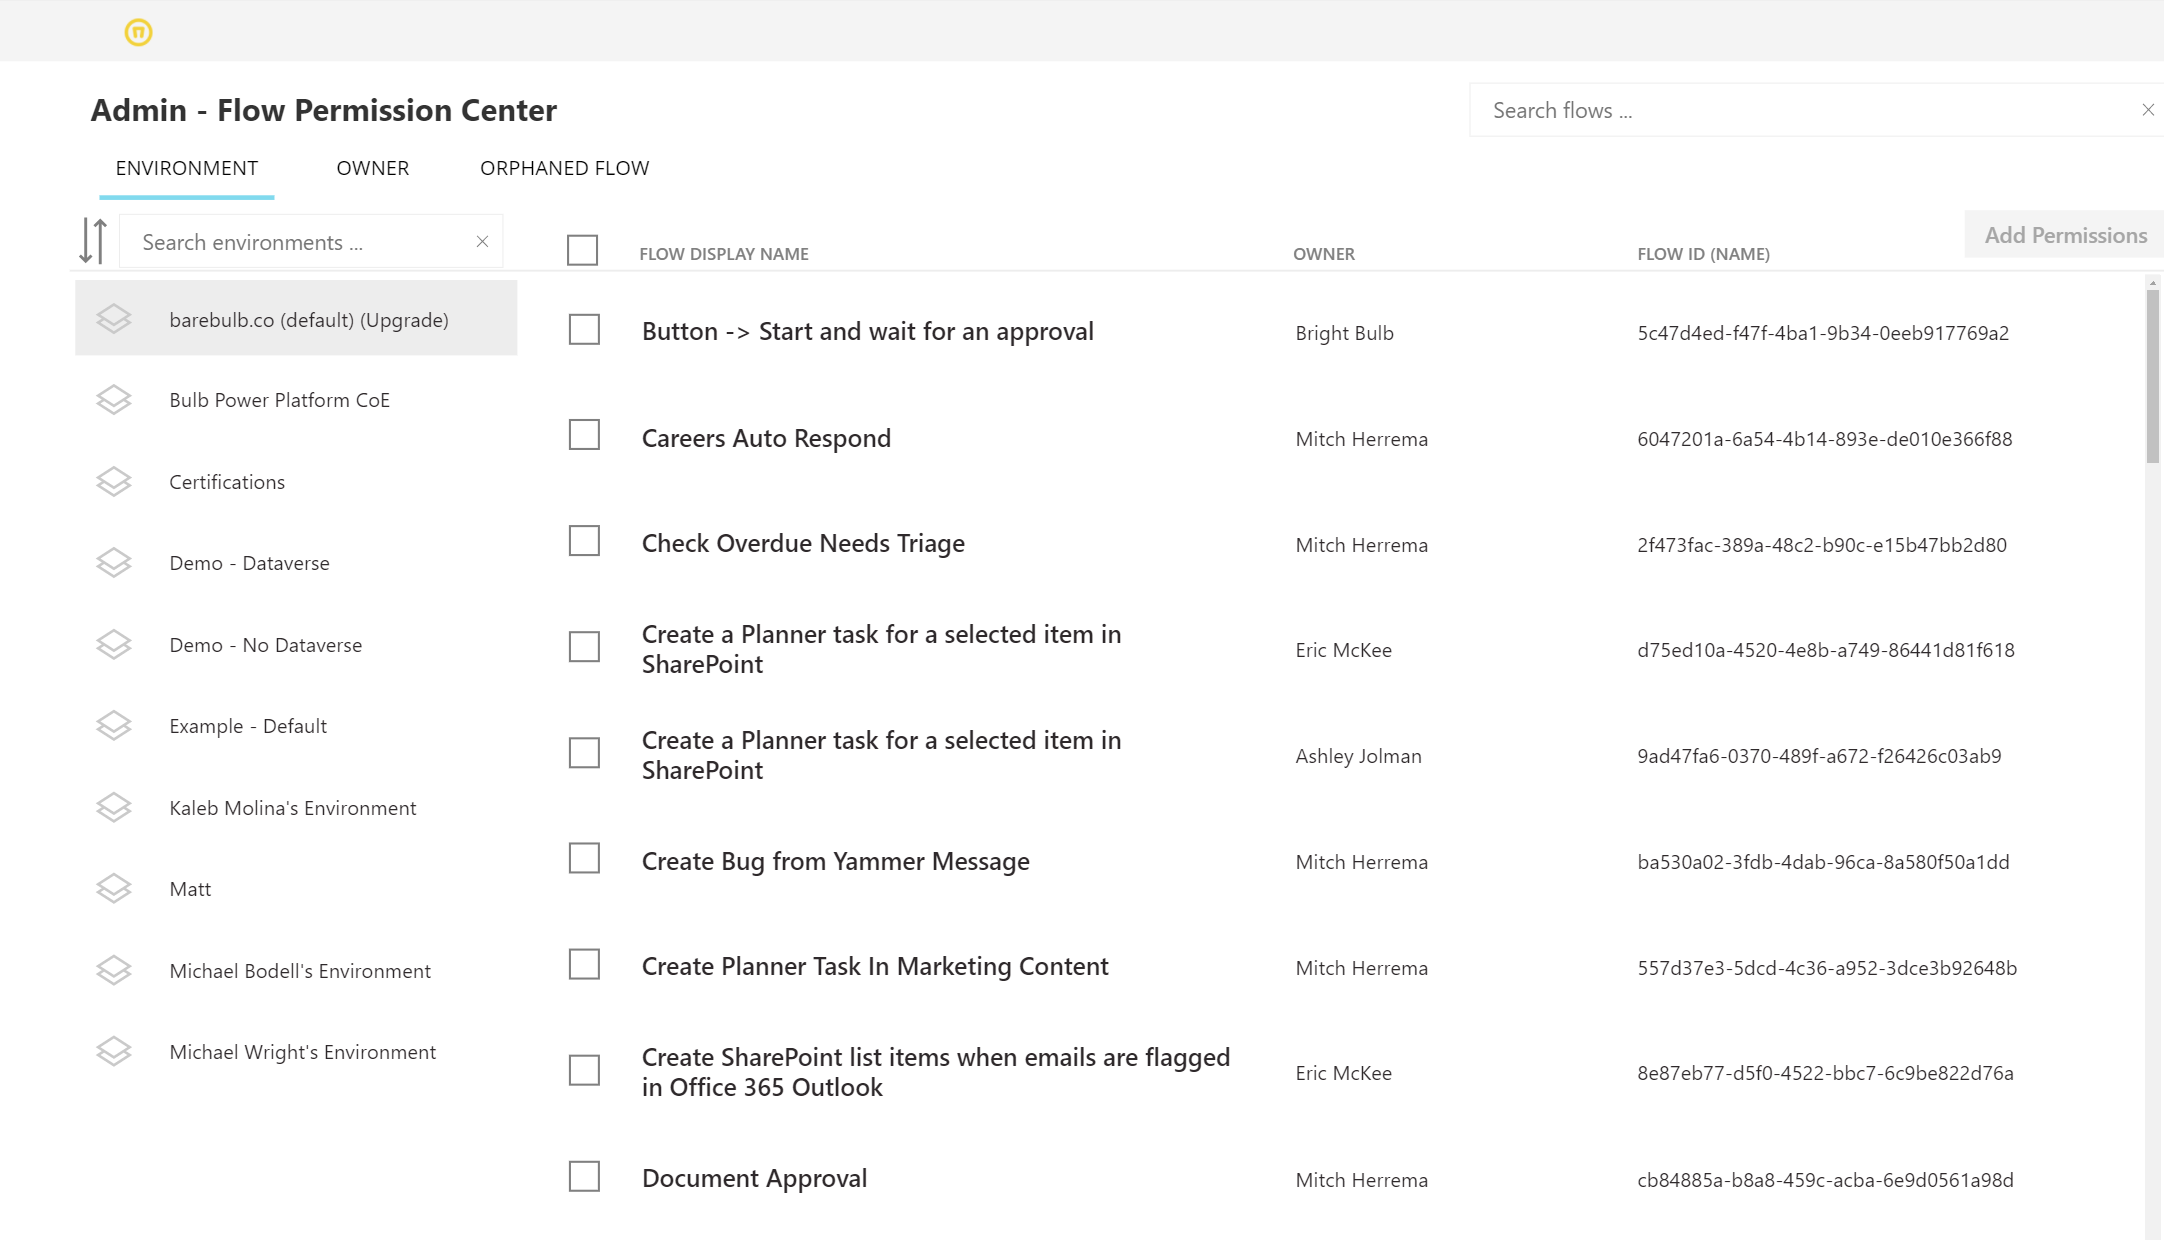Click the sort icon above environment list
Screen dimensions: 2164x1240
tap(94, 241)
